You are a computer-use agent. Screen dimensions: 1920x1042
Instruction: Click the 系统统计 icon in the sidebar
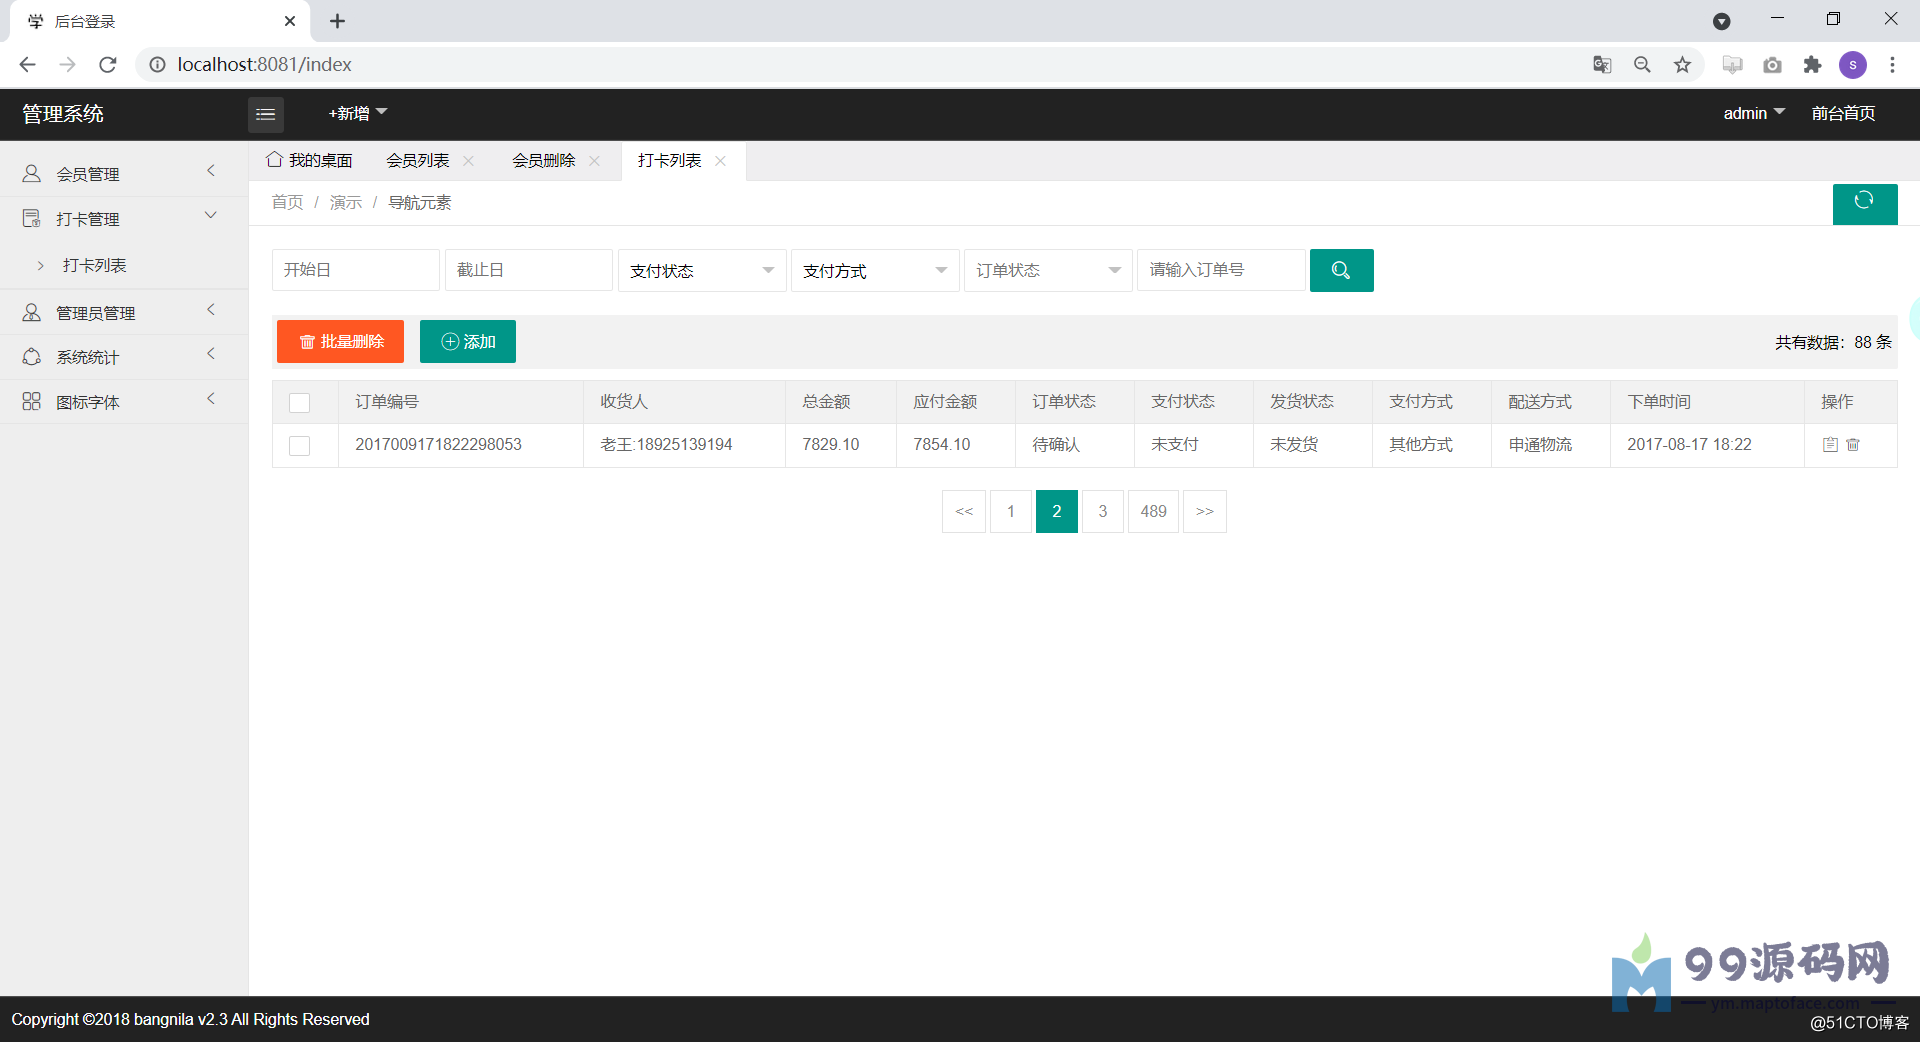click(x=32, y=357)
